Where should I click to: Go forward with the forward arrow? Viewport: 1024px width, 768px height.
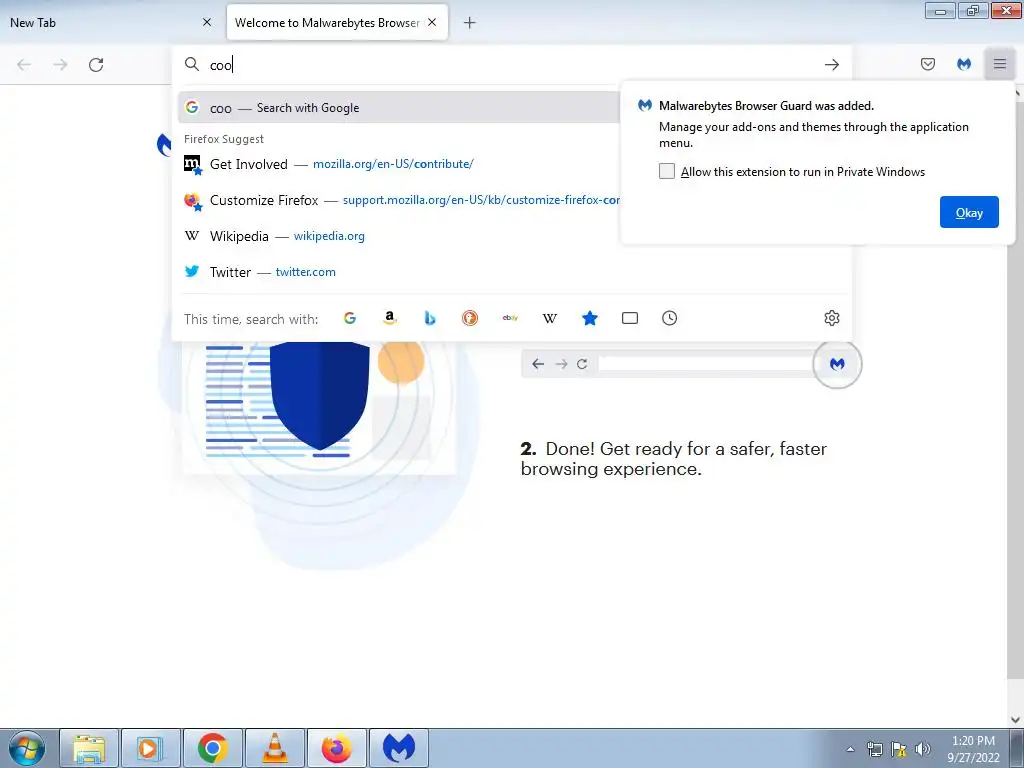pyautogui.click(x=60, y=65)
